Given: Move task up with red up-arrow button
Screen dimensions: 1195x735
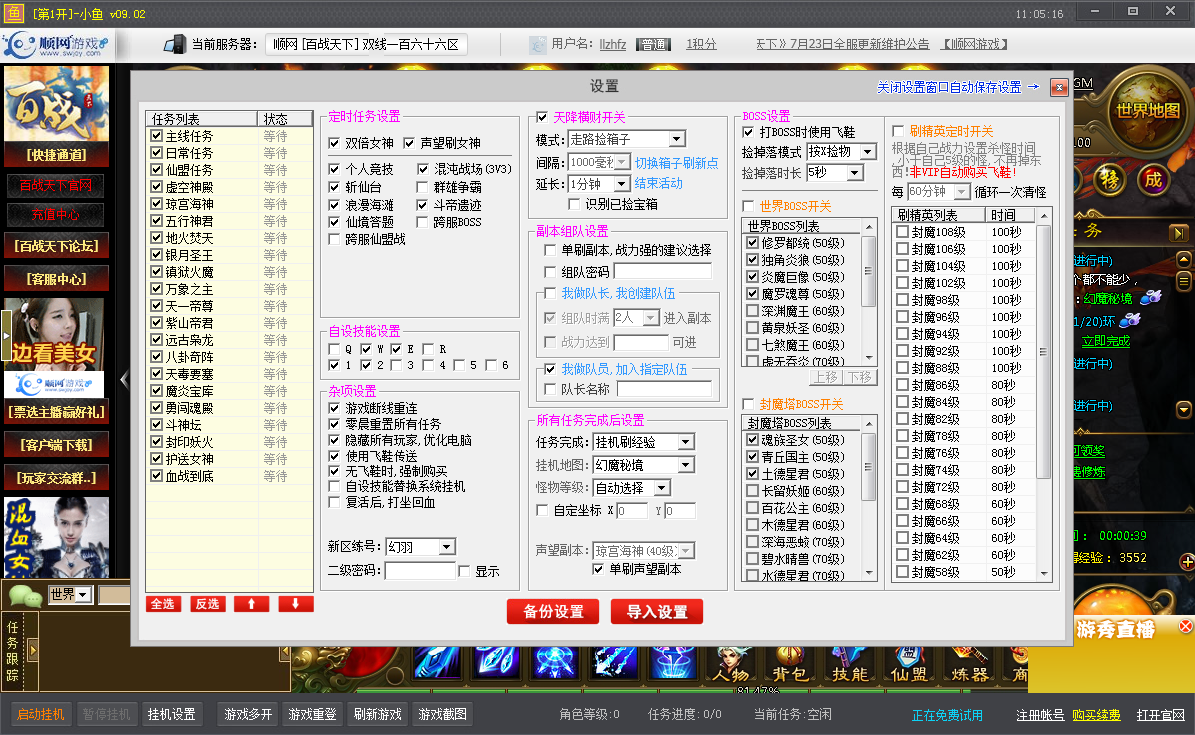Looking at the screenshot, I should click(x=251, y=604).
